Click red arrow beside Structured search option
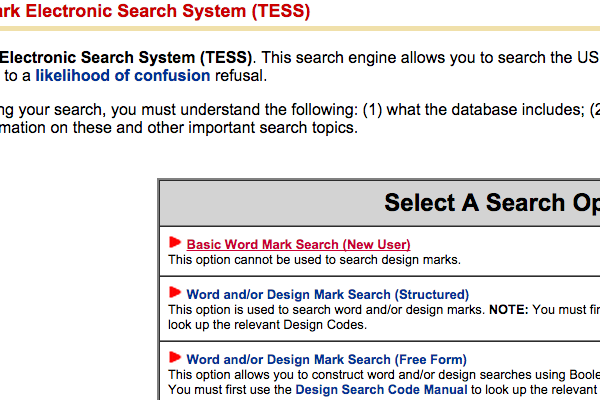600x400 pixels. 174,292
